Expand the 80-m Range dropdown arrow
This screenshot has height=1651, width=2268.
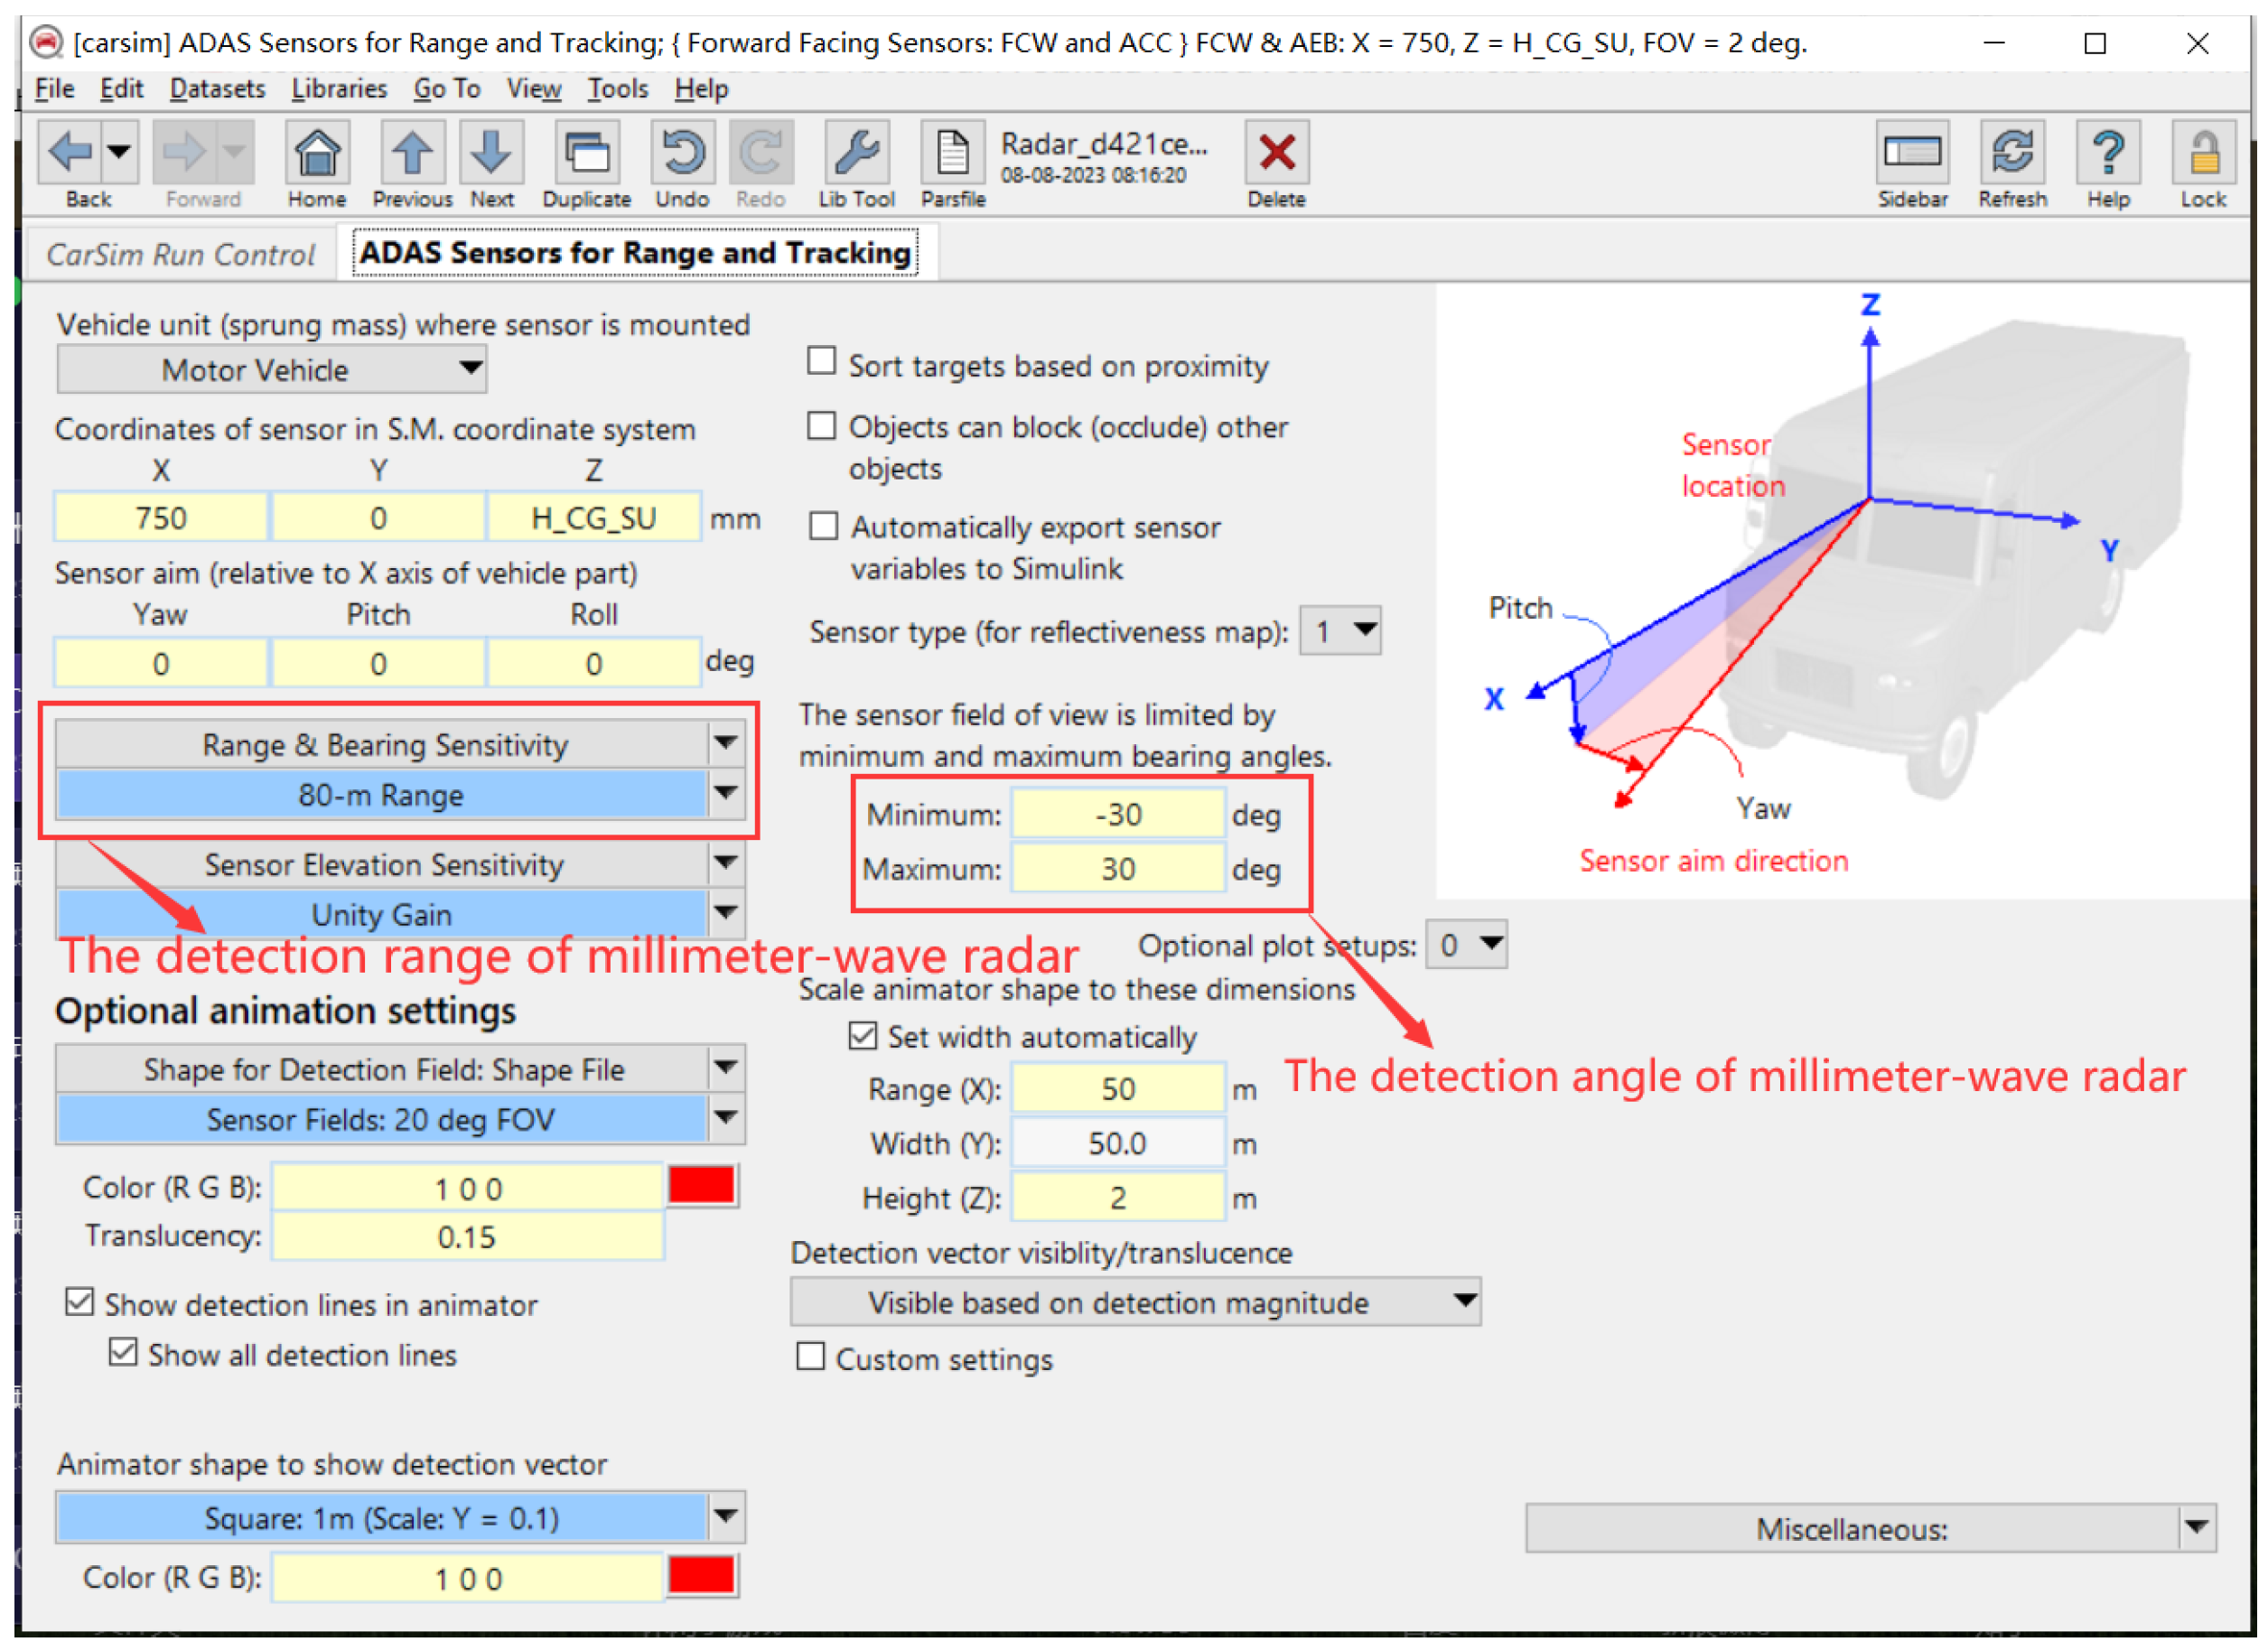[726, 795]
